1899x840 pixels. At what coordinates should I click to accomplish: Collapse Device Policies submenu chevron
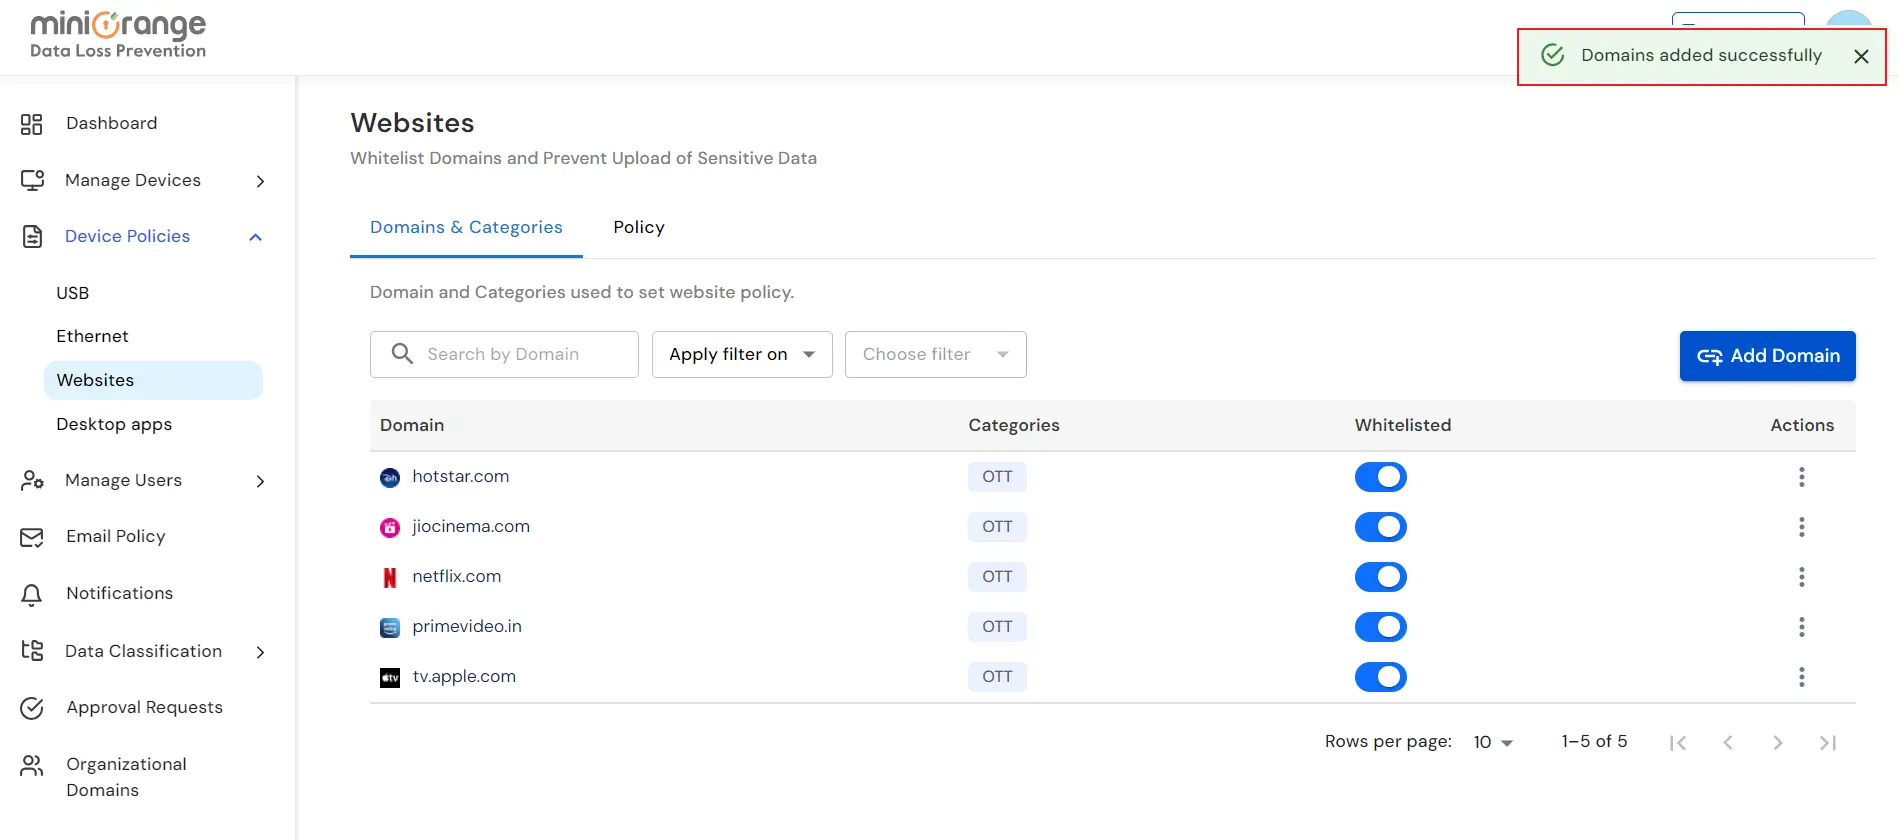(256, 237)
